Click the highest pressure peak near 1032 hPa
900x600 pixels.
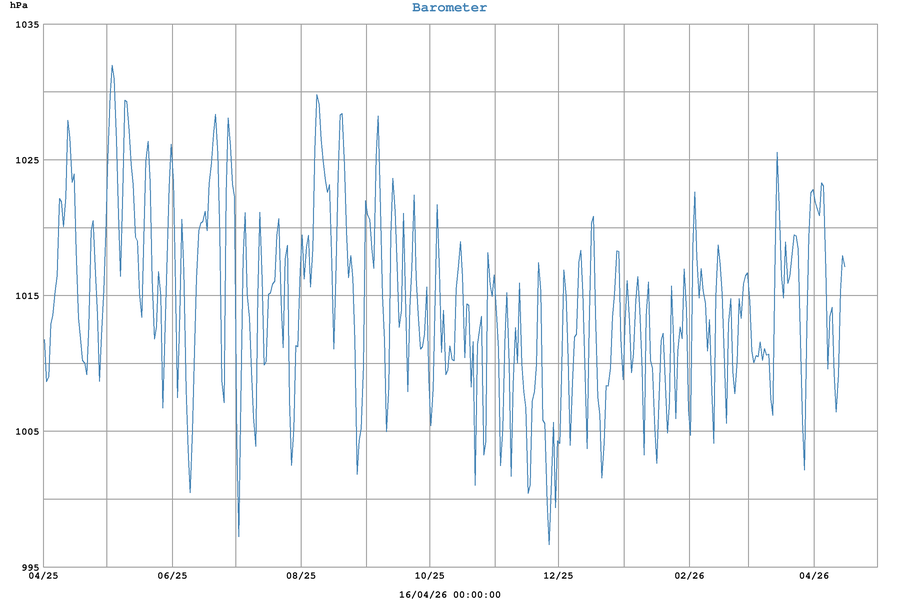112,66
